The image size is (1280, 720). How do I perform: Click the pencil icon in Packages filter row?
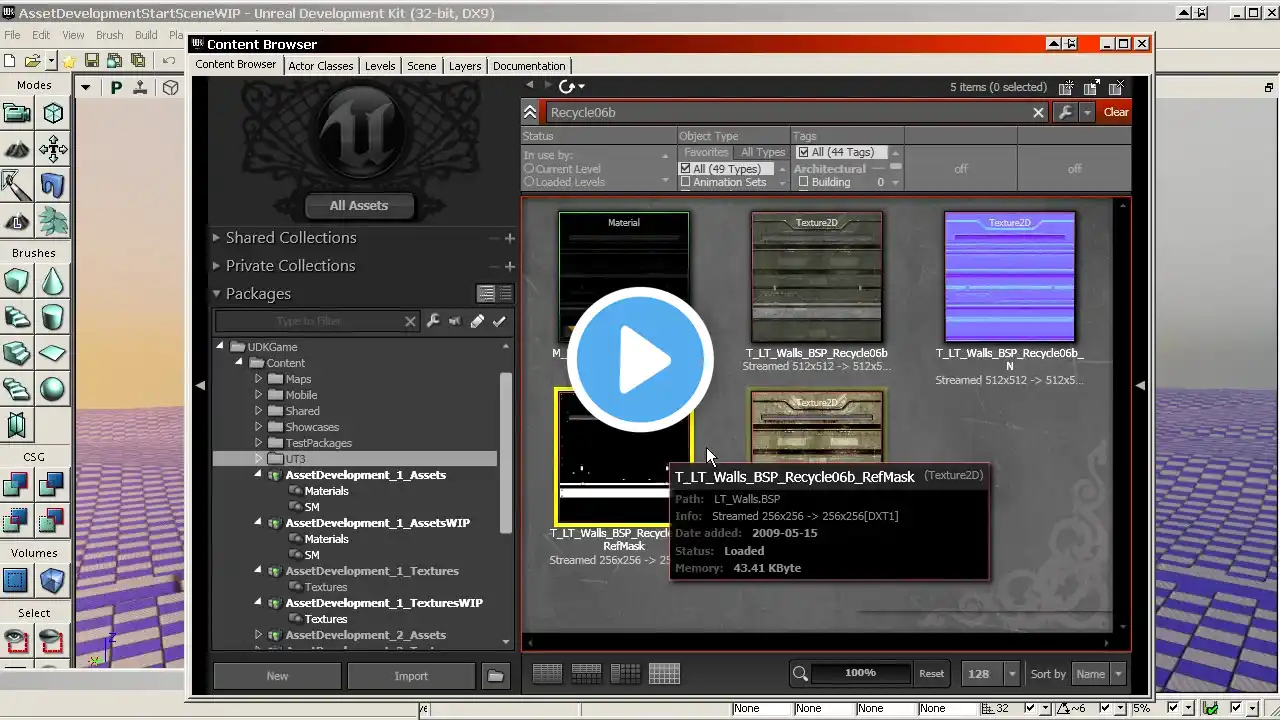(477, 321)
